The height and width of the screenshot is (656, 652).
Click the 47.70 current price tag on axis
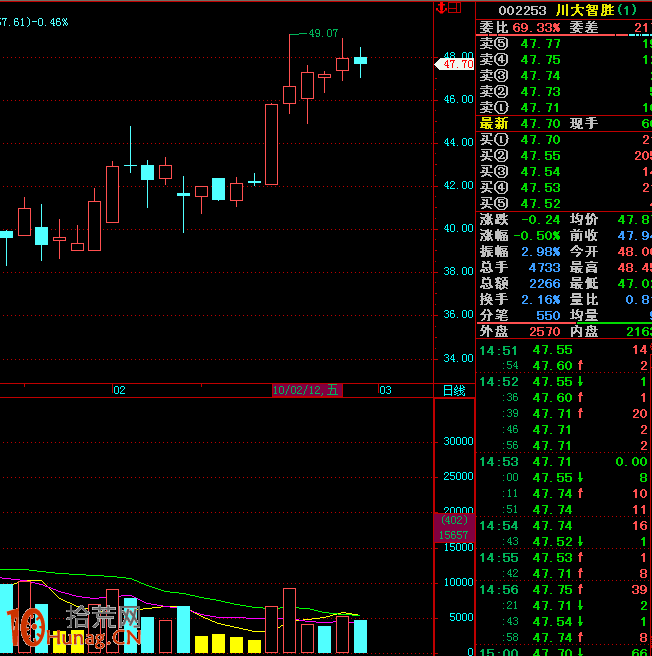pyautogui.click(x=456, y=64)
